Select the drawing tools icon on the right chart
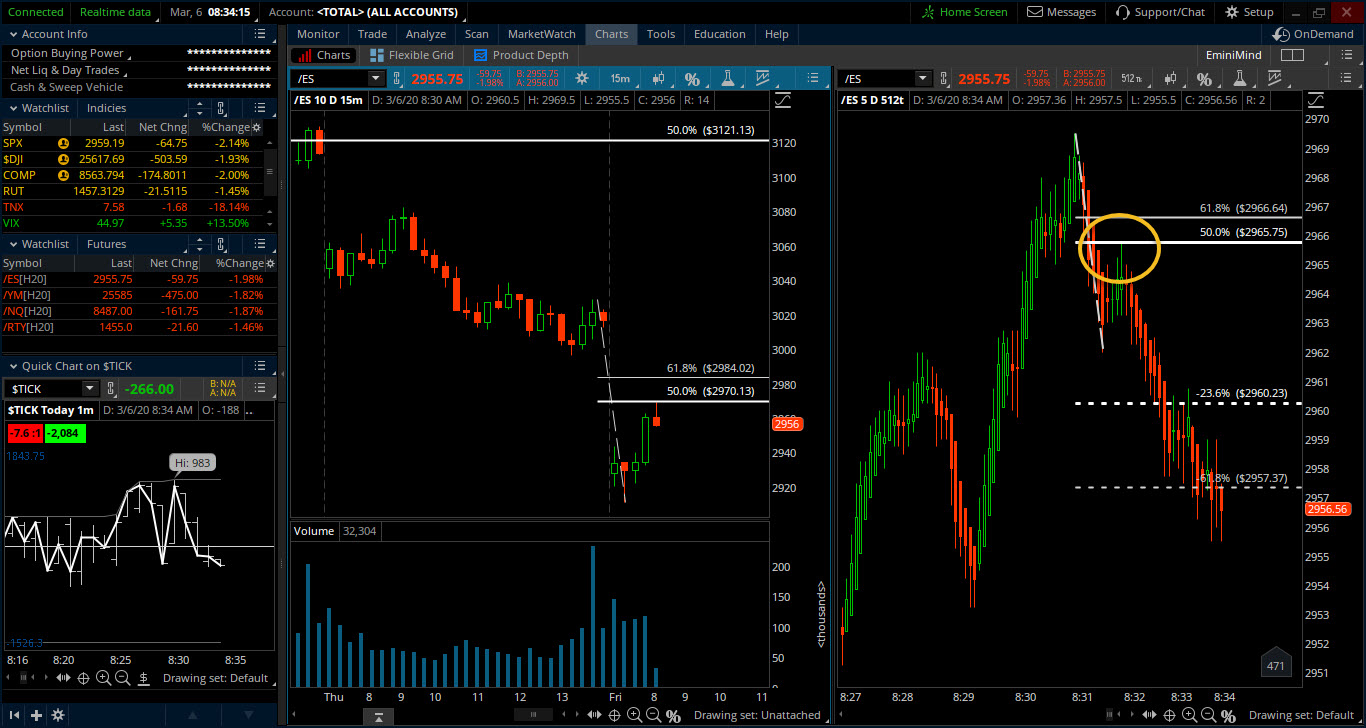The height and width of the screenshot is (728, 1366). coord(1274,78)
